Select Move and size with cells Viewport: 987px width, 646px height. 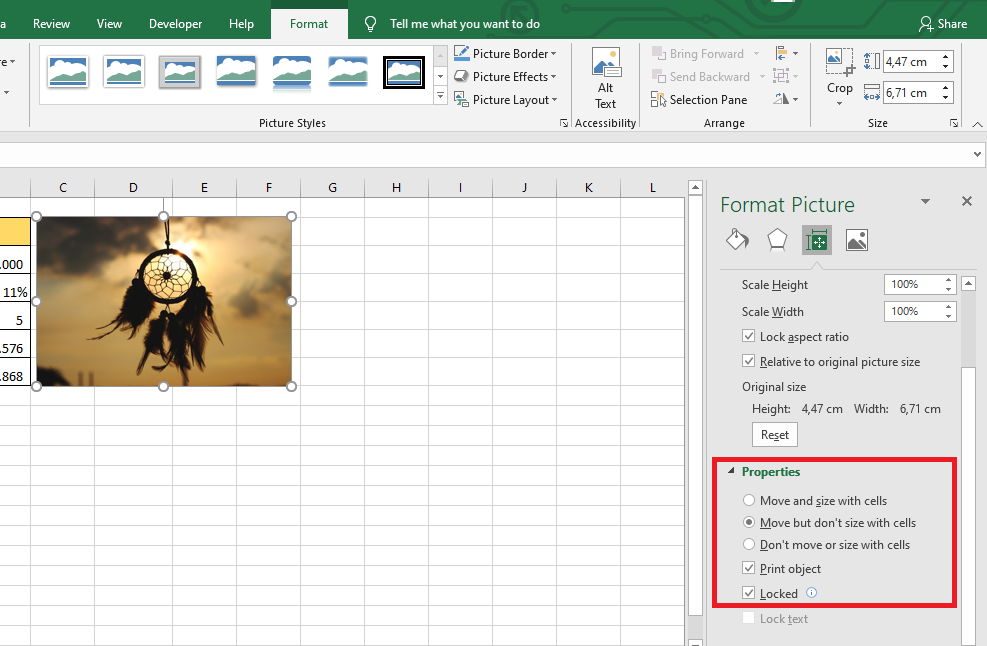[749, 501]
